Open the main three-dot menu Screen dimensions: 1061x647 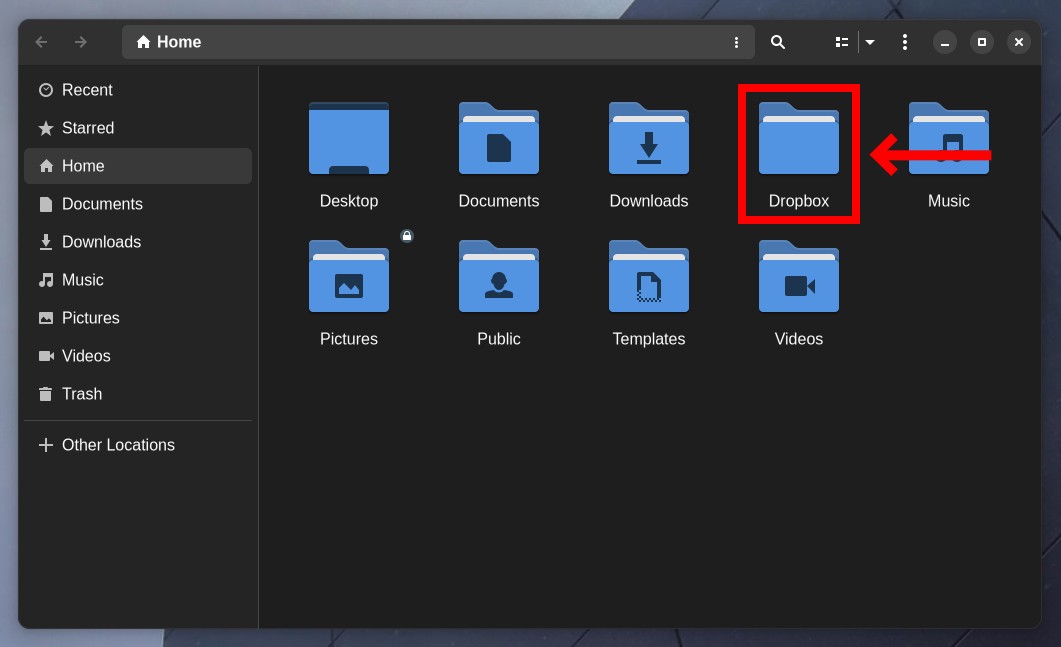coord(905,42)
